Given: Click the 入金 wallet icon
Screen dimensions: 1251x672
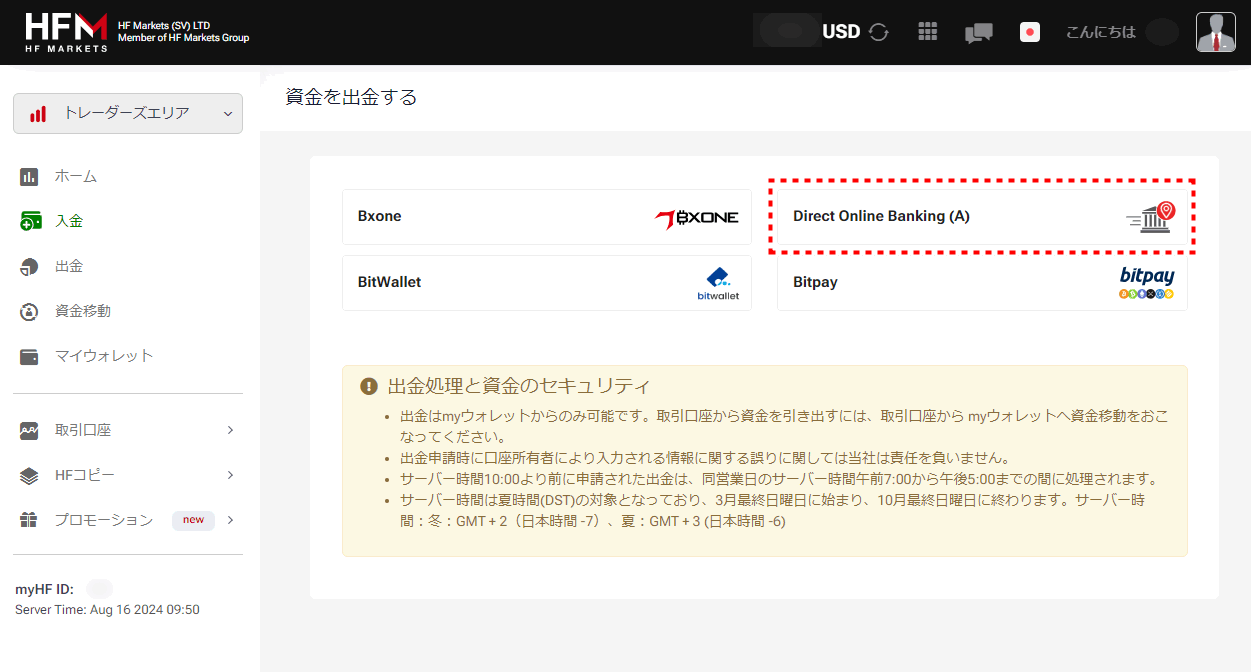Looking at the screenshot, I should pyautogui.click(x=30, y=221).
